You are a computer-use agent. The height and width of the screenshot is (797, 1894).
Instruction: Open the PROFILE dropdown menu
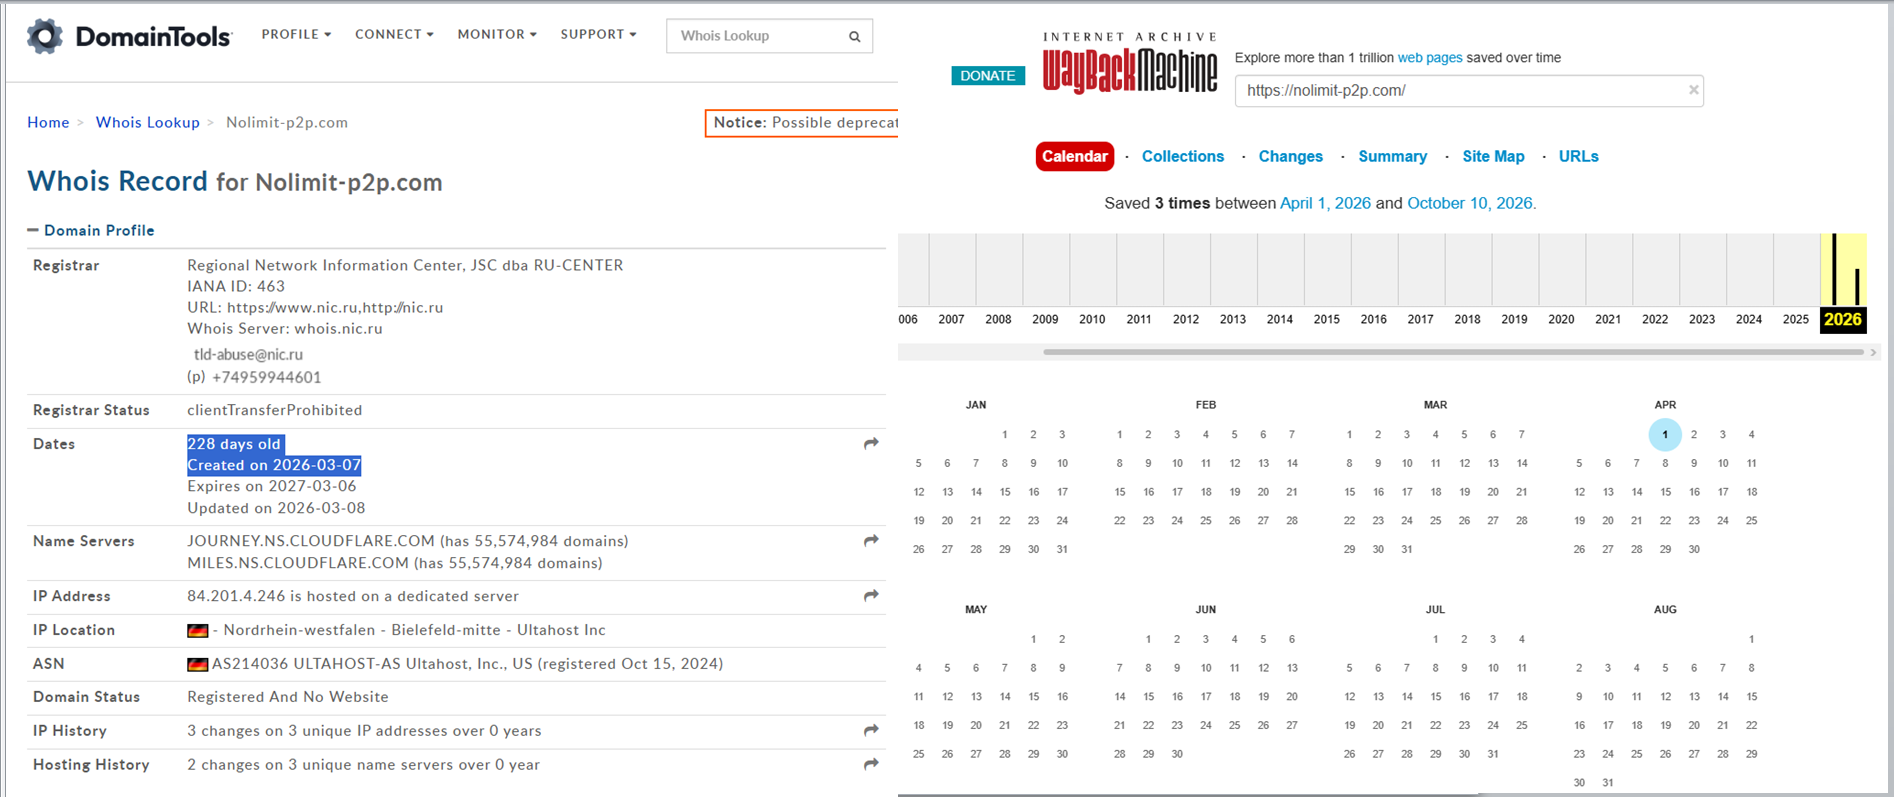[x=296, y=34]
